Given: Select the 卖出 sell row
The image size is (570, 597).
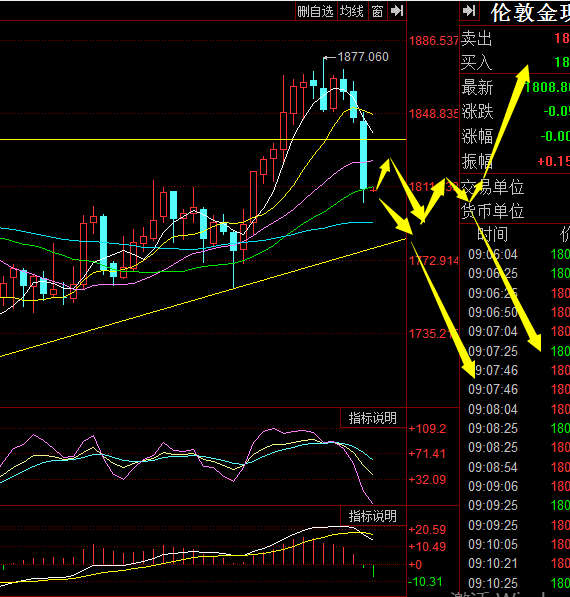Looking at the screenshot, I should tap(515, 38).
